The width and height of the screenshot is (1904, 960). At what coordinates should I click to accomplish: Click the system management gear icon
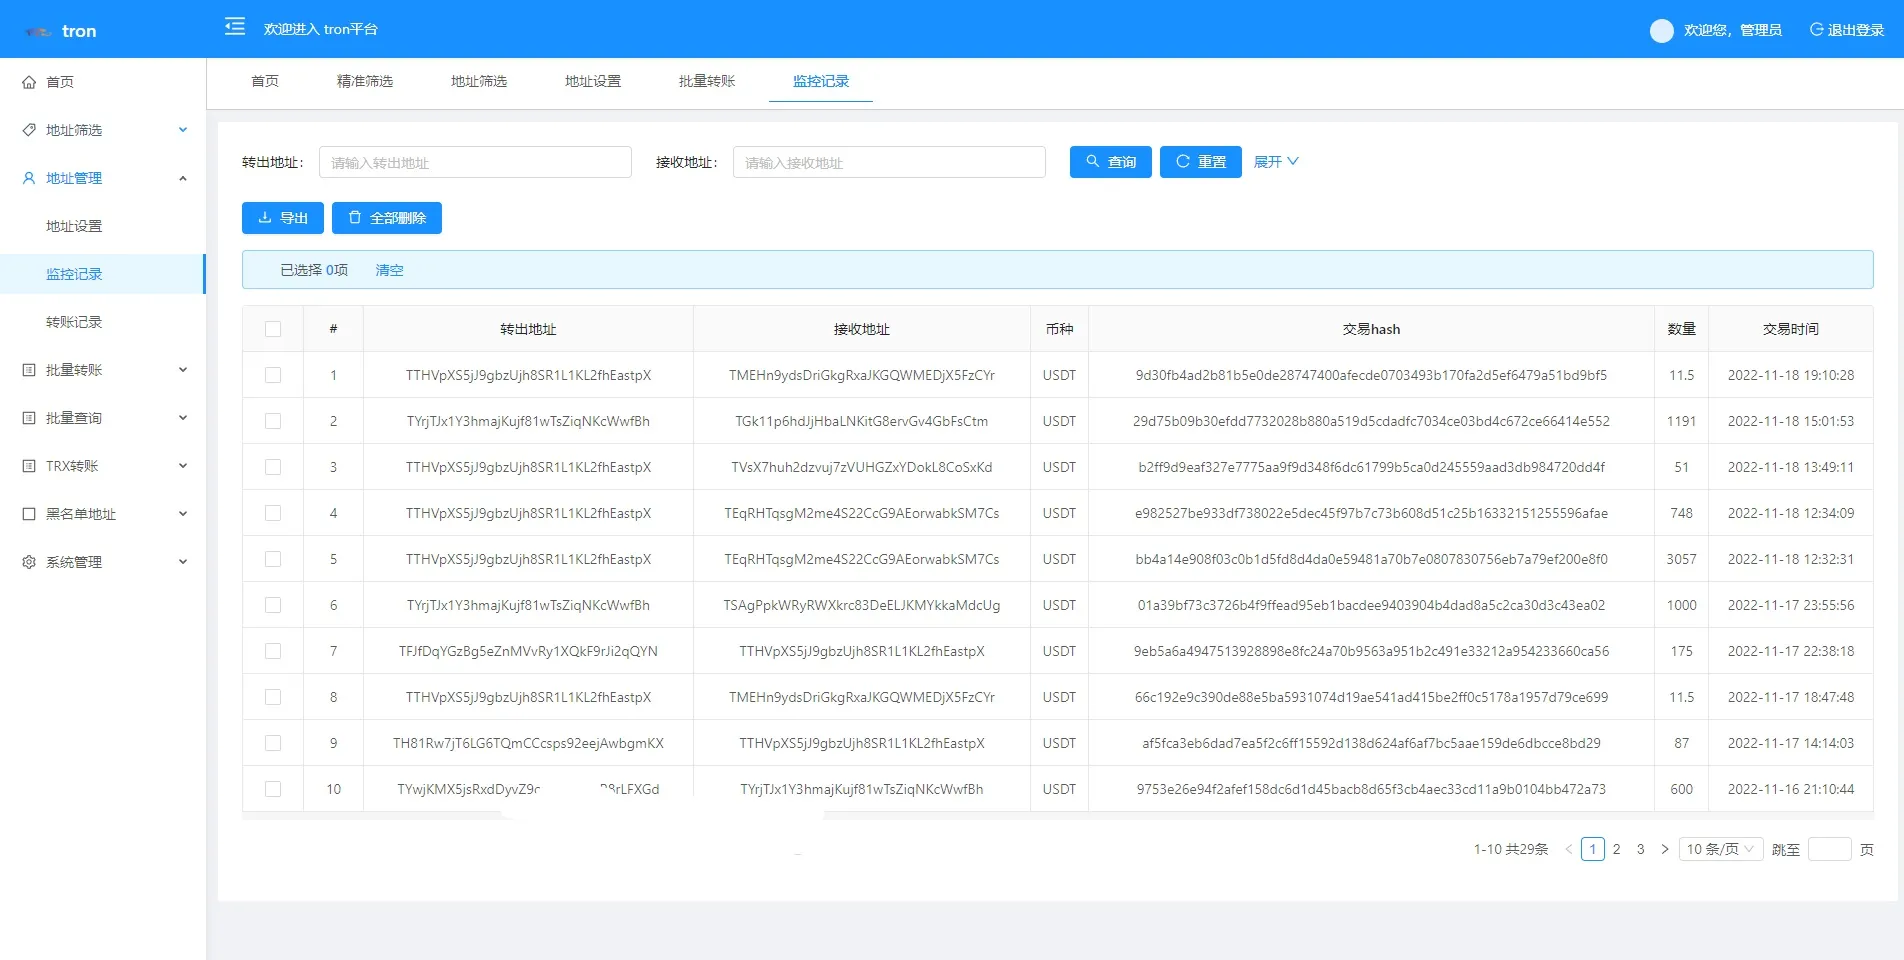click(x=29, y=562)
